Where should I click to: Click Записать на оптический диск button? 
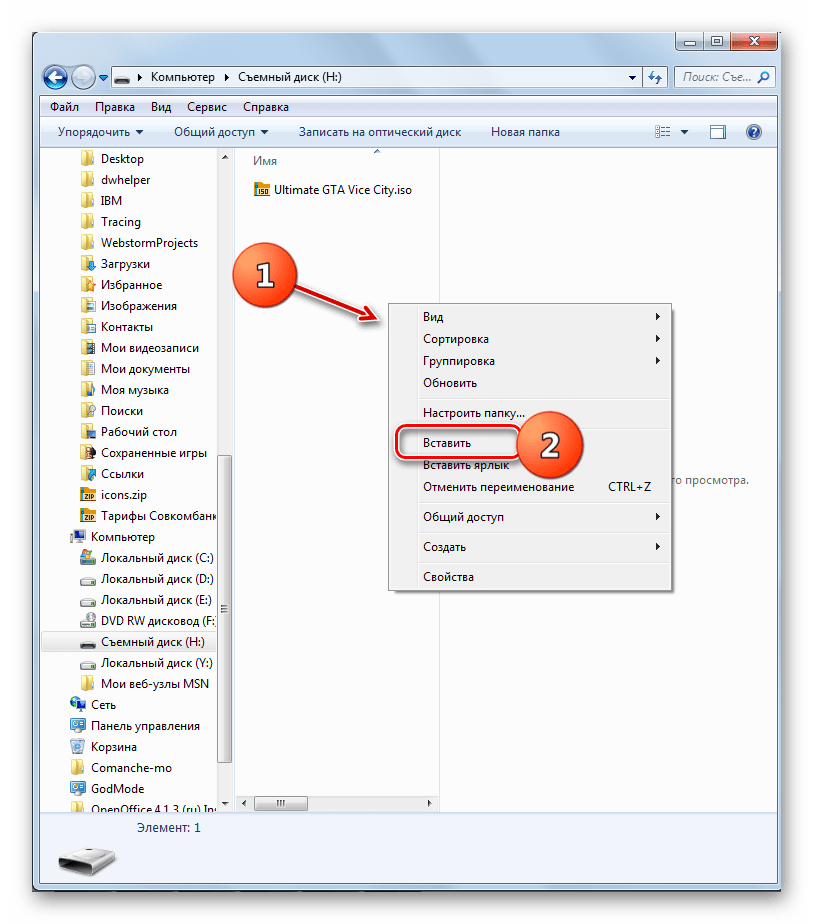point(379,132)
